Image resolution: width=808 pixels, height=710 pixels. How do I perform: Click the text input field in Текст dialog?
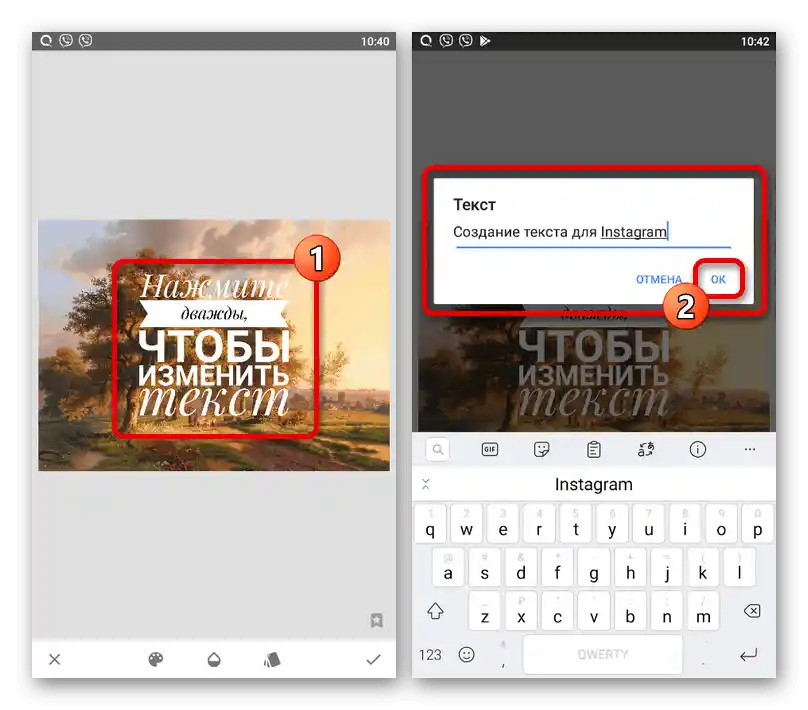593,232
